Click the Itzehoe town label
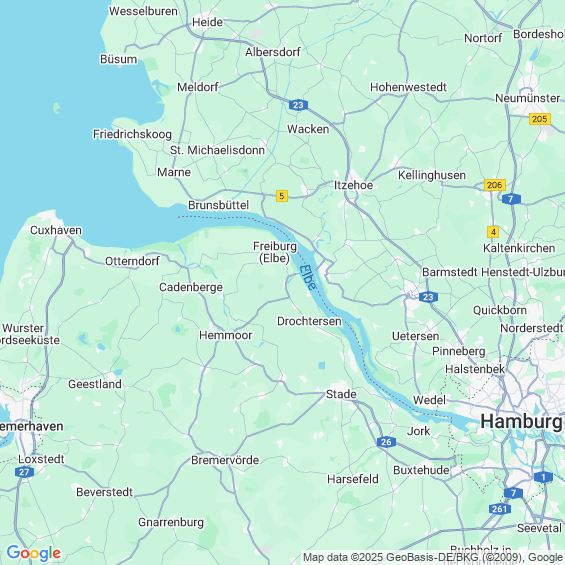Image resolution: width=565 pixels, height=565 pixels. coord(353,185)
